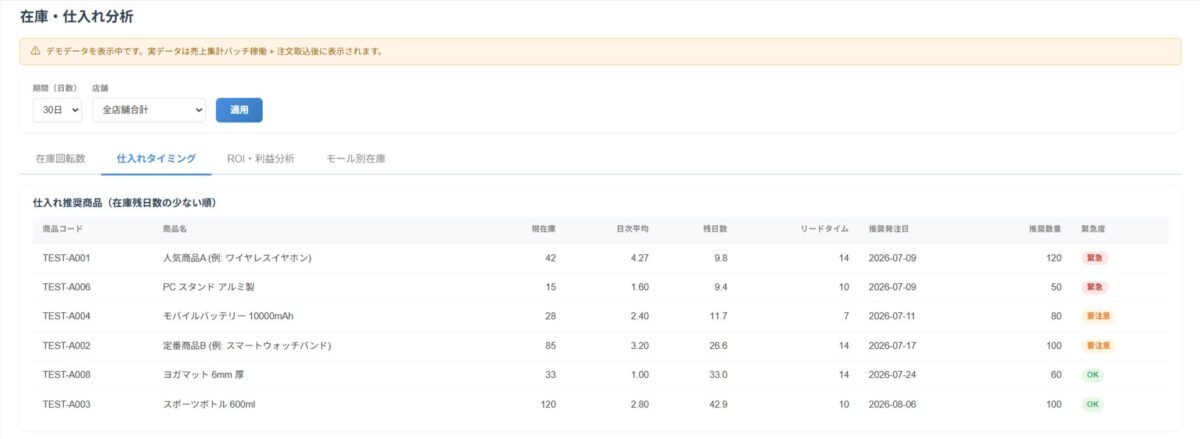
Task: Click the 残日数 column header
Action: (x=715, y=229)
